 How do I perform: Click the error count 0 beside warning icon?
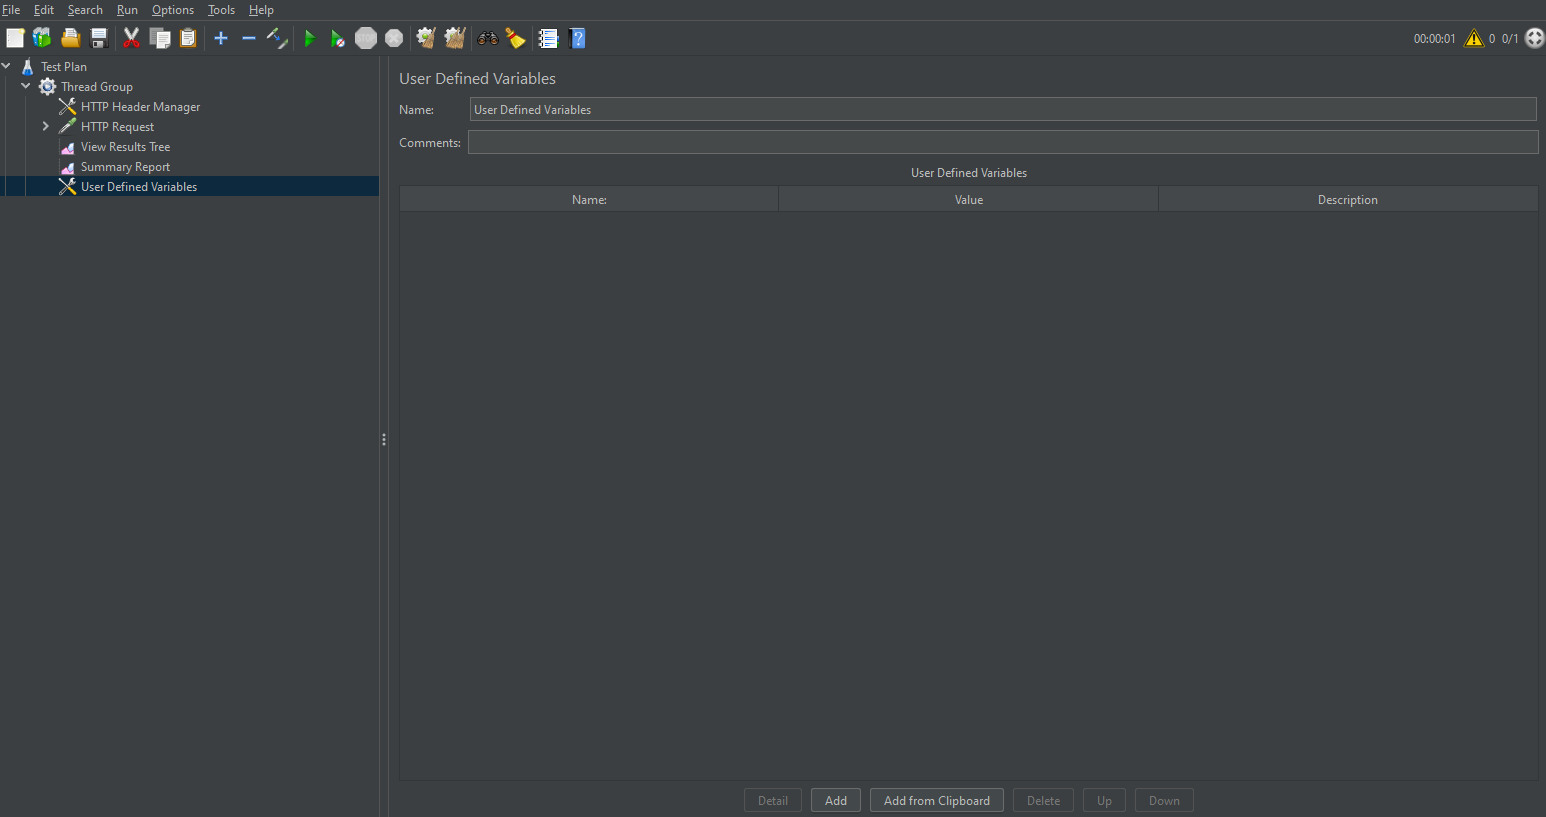pos(1492,39)
